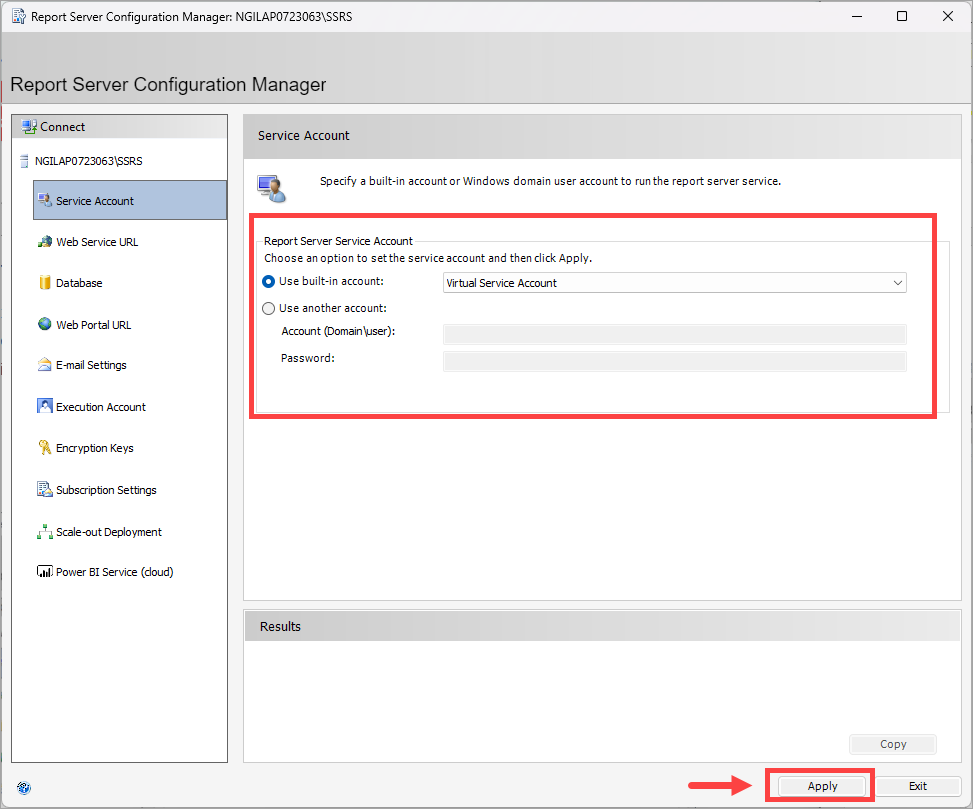Viewport: 973px width, 809px height.
Task: Click the Report Server Service Account group label
Action: [338, 241]
